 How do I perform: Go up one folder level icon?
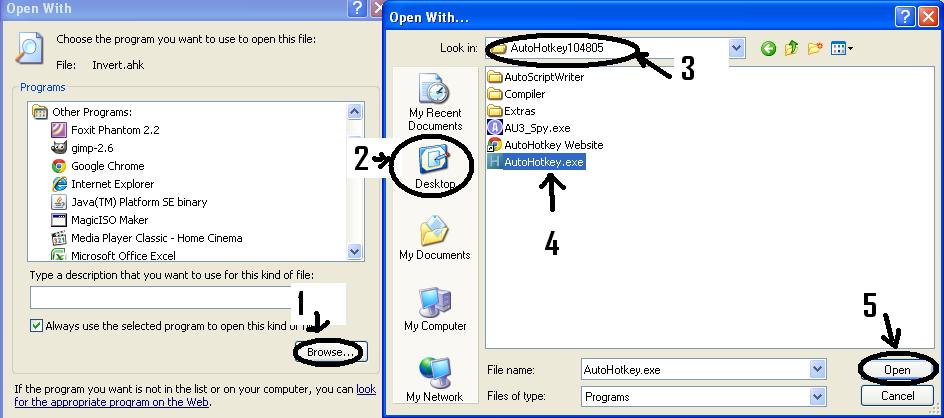tap(791, 49)
